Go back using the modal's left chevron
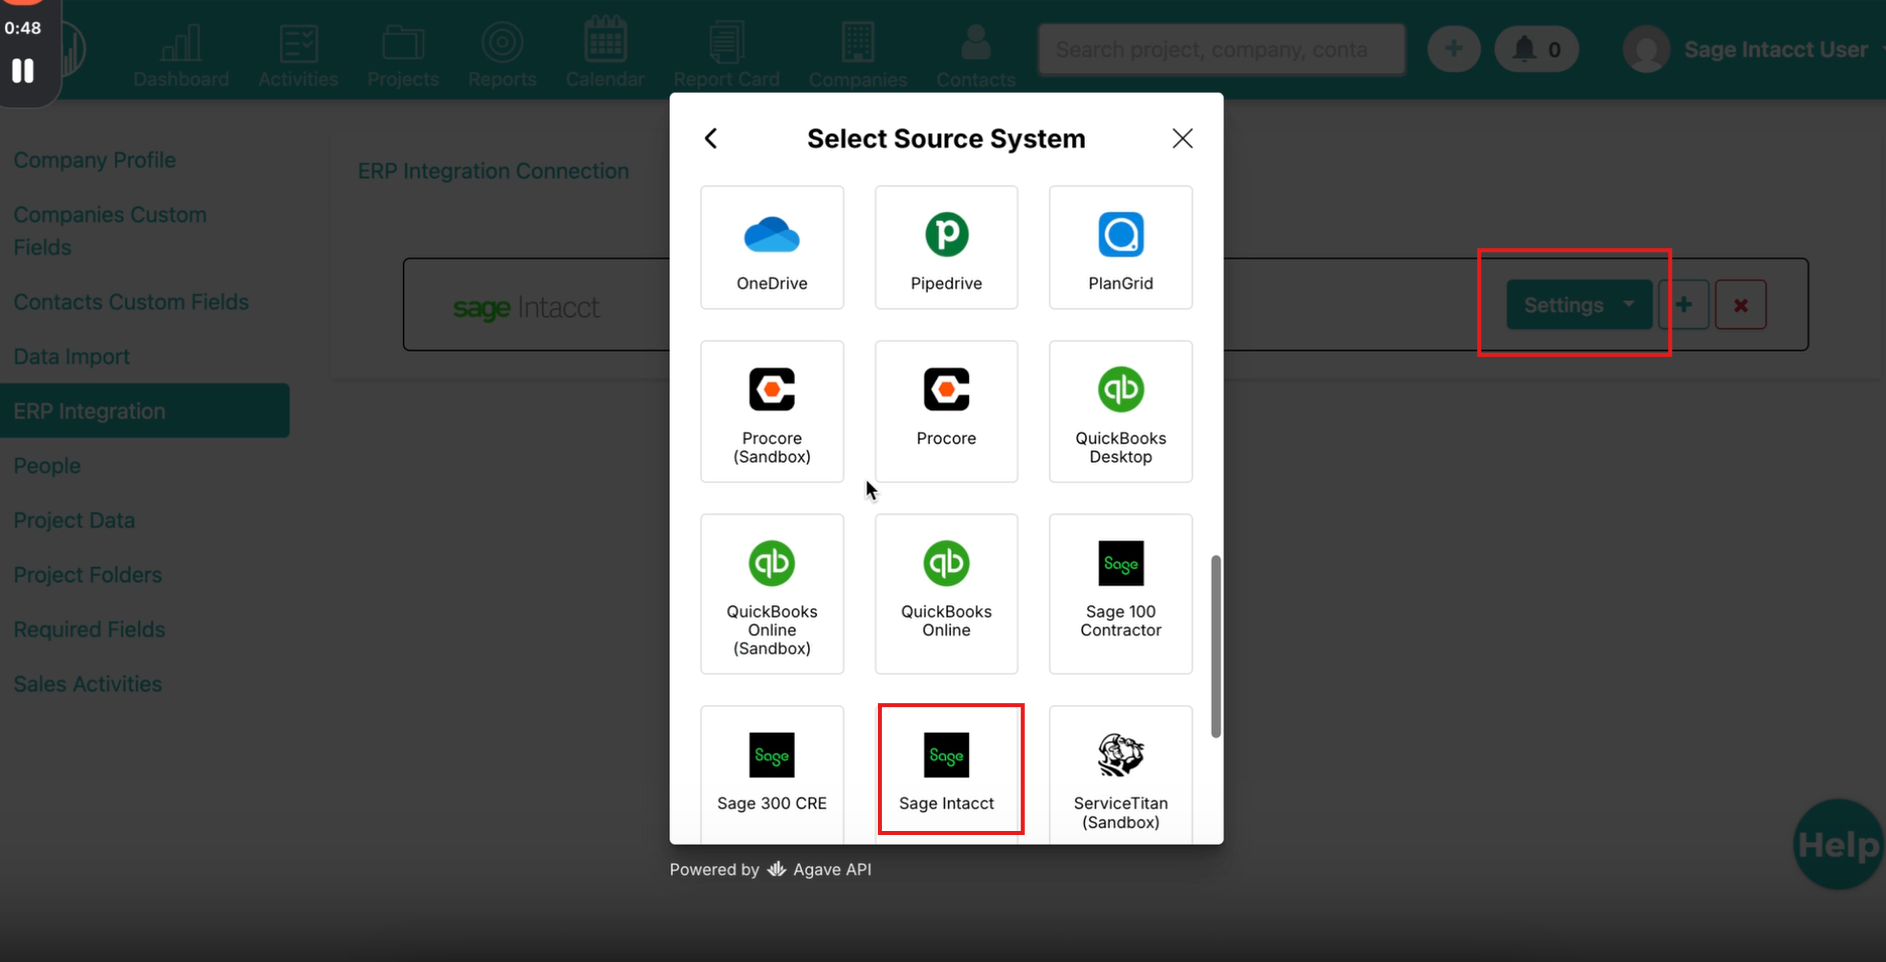The height and width of the screenshot is (962, 1886). [711, 138]
